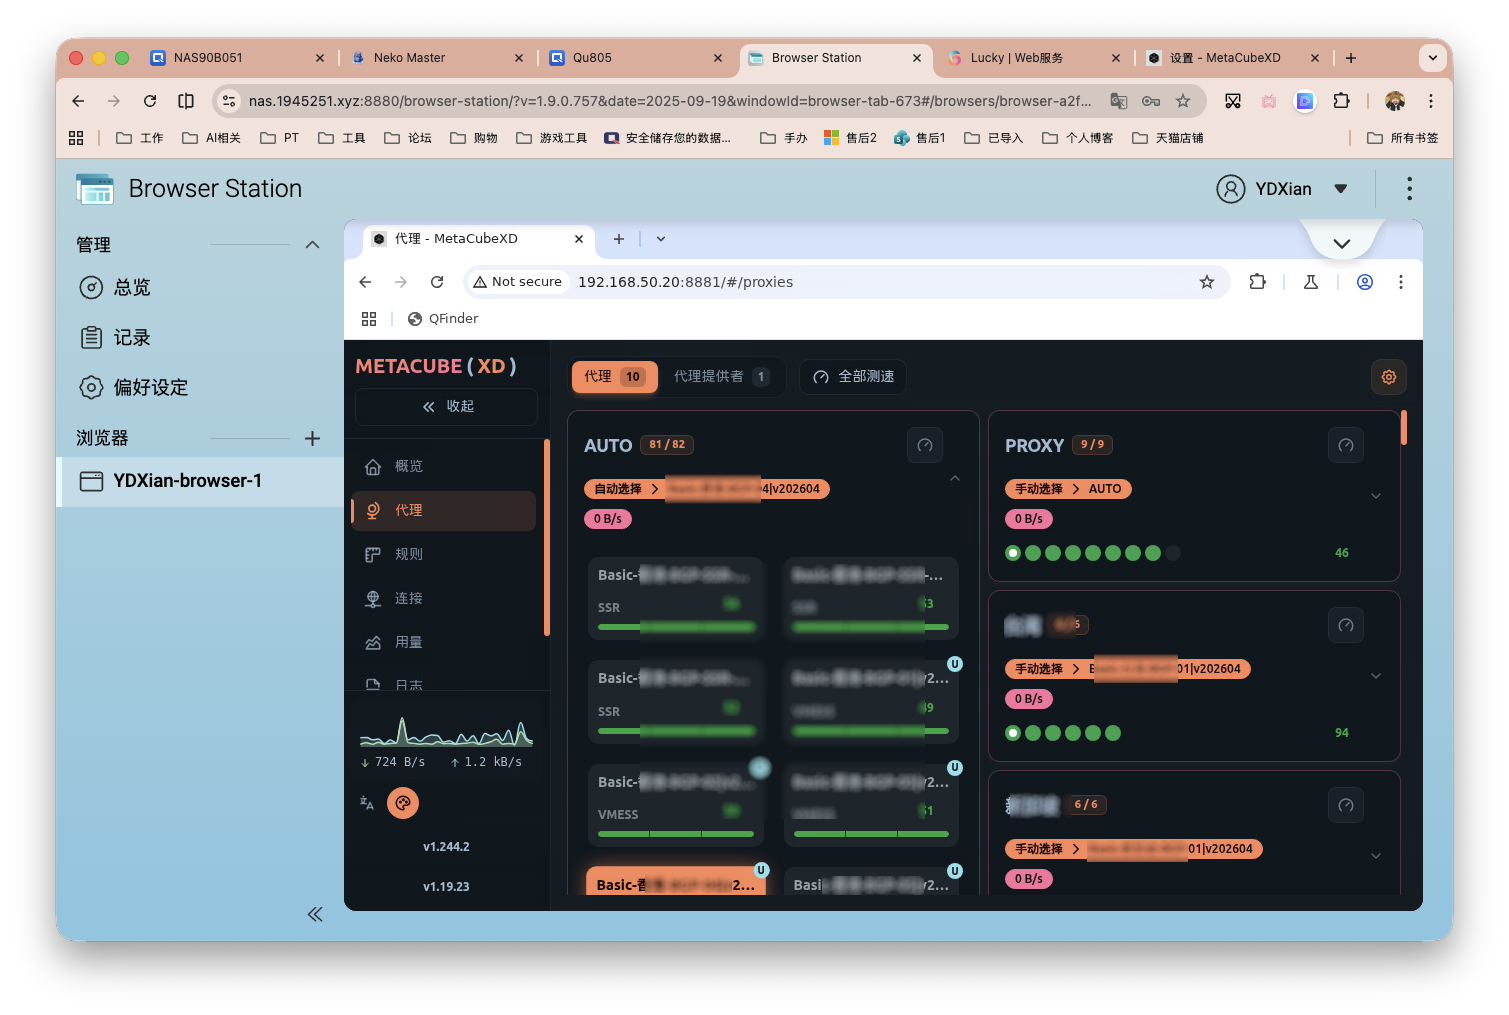The height and width of the screenshot is (1015, 1509).
Task: Click the 全部测速 (Test All) button
Action: [x=853, y=377]
